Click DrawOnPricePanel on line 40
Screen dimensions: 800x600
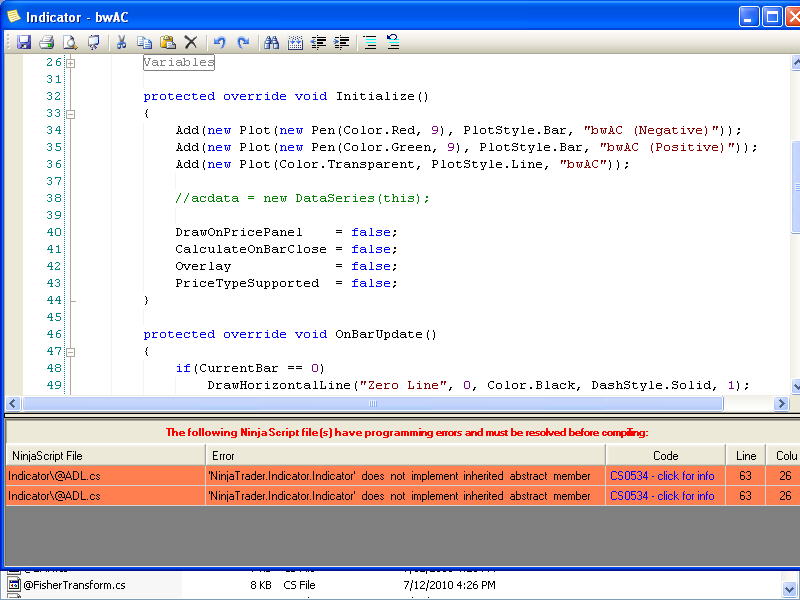pyautogui.click(x=239, y=232)
